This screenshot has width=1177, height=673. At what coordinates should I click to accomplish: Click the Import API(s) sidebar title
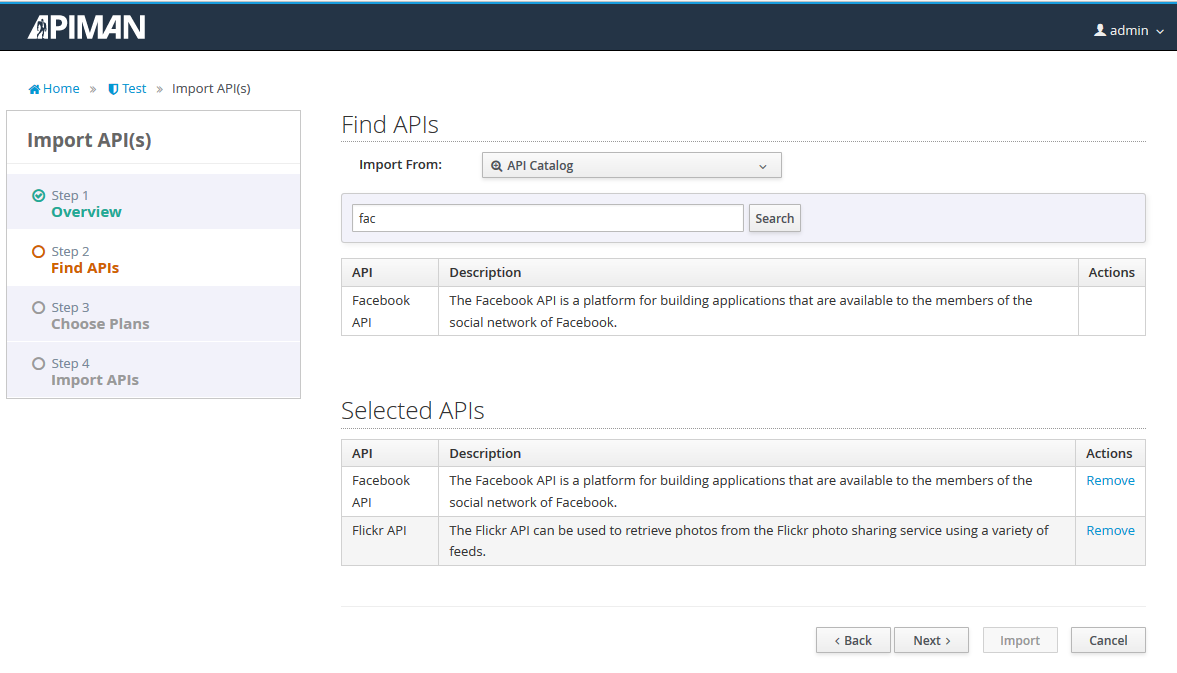tap(89, 140)
